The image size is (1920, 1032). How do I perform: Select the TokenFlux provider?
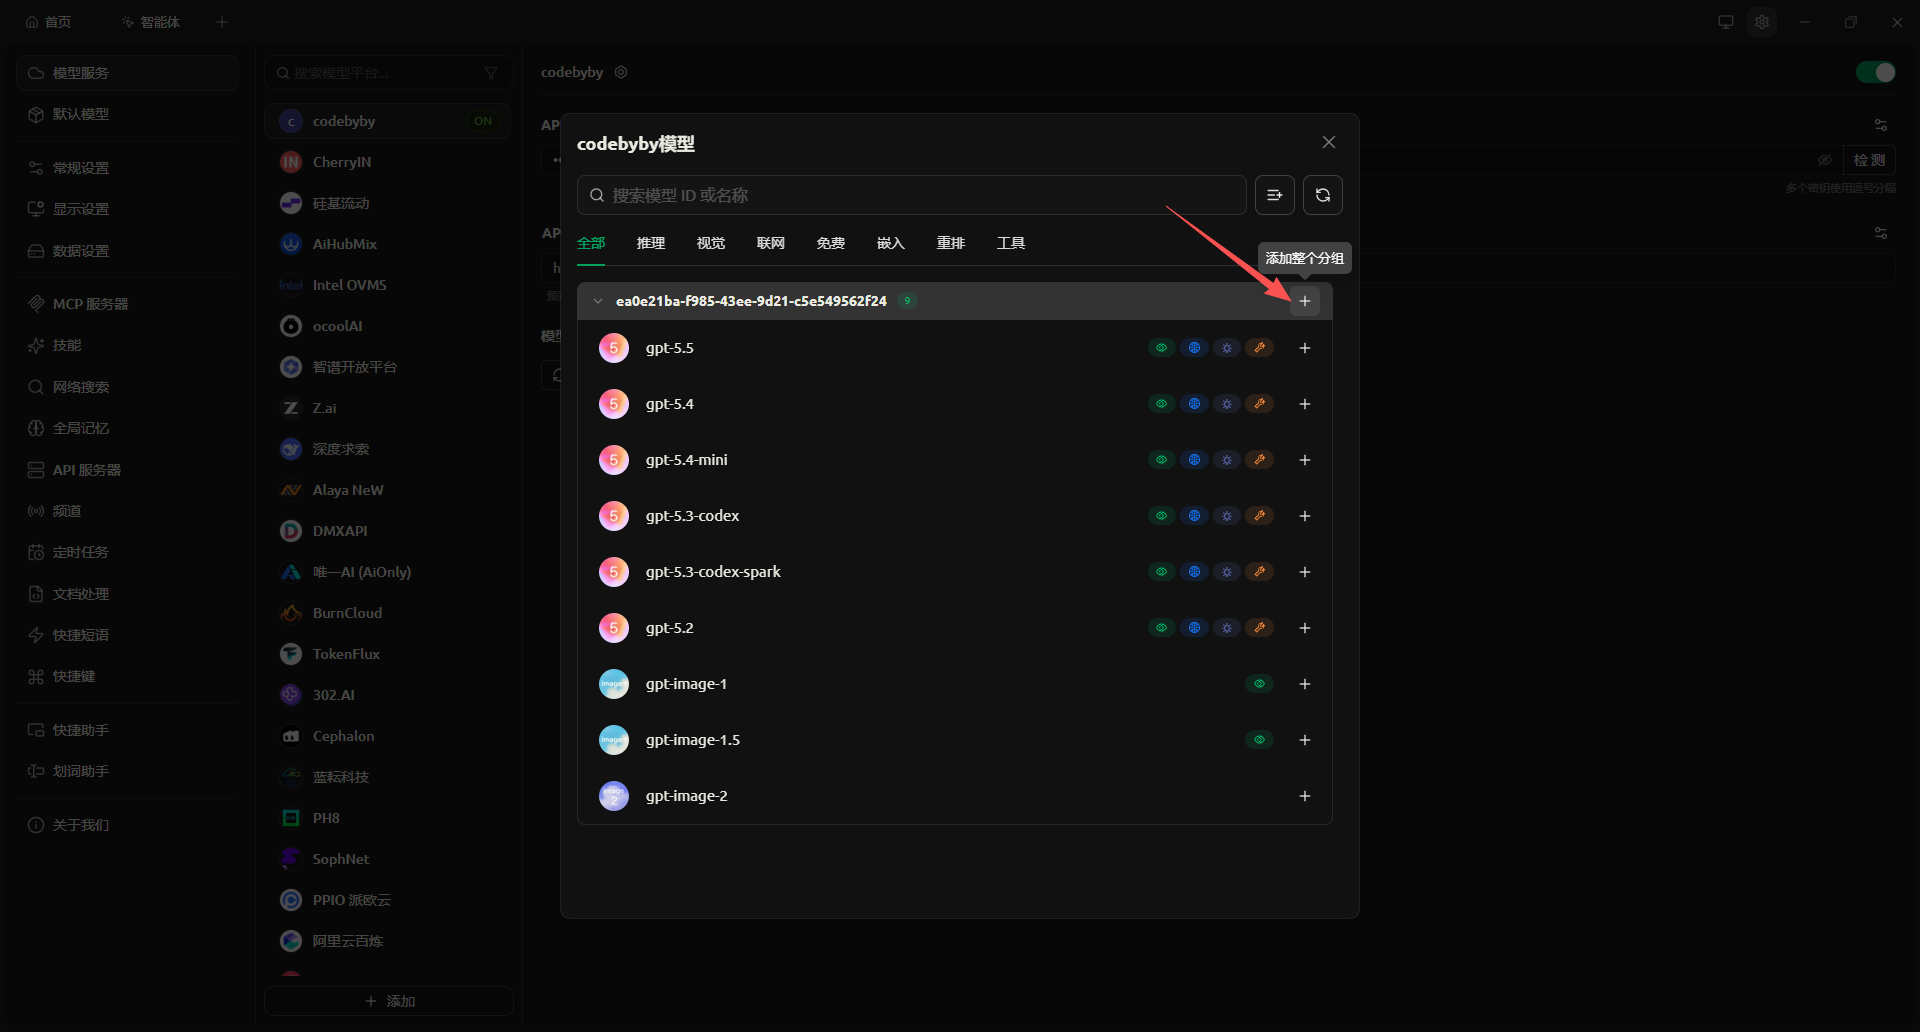(388, 654)
